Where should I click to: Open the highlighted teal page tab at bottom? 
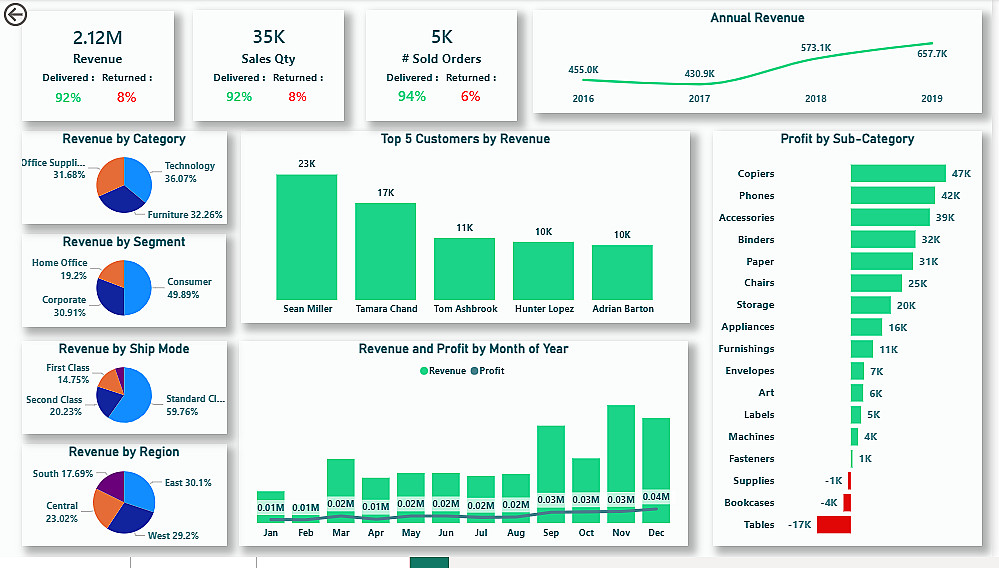click(429, 562)
